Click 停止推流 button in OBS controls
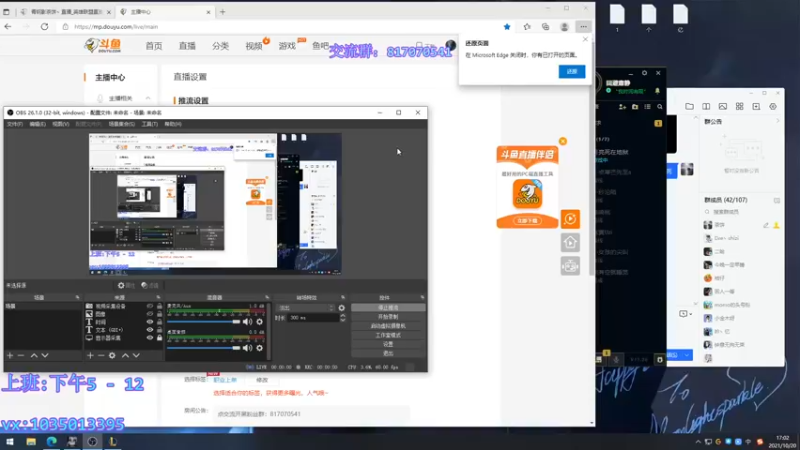 coord(388,308)
